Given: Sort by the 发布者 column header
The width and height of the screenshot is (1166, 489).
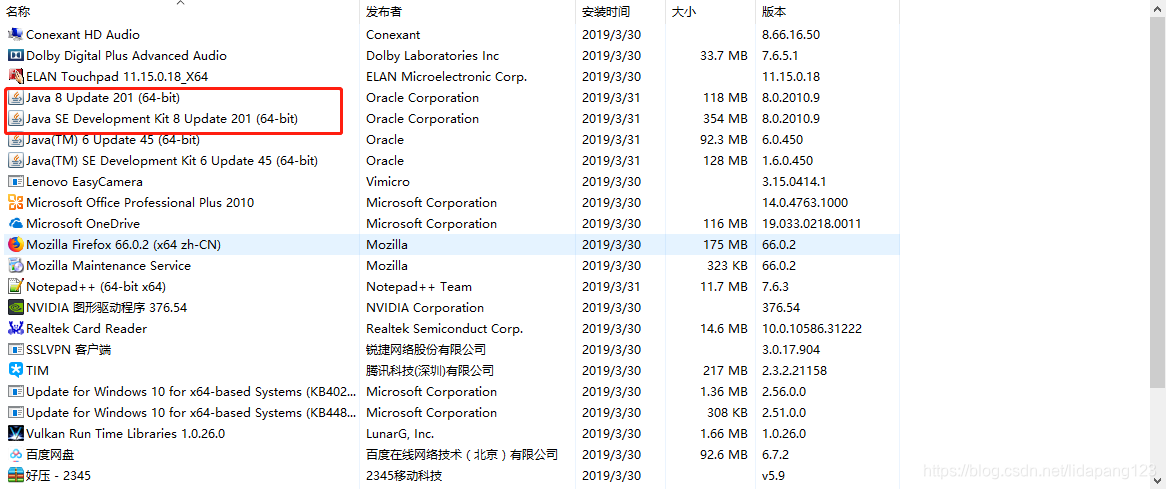Looking at the screenshot, I should 384,12.
